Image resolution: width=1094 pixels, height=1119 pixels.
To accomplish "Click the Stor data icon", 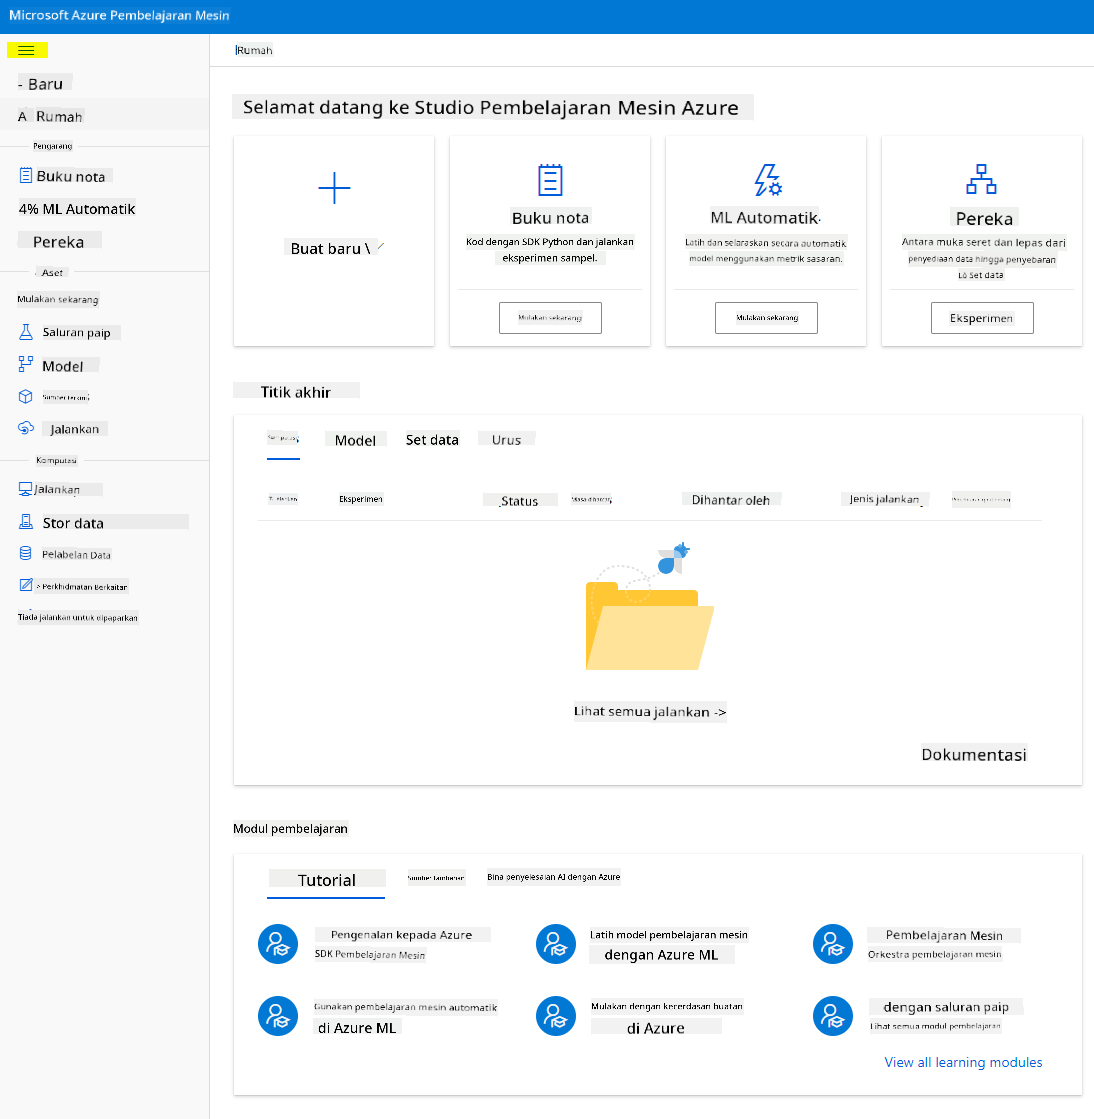I will [26, 522].
